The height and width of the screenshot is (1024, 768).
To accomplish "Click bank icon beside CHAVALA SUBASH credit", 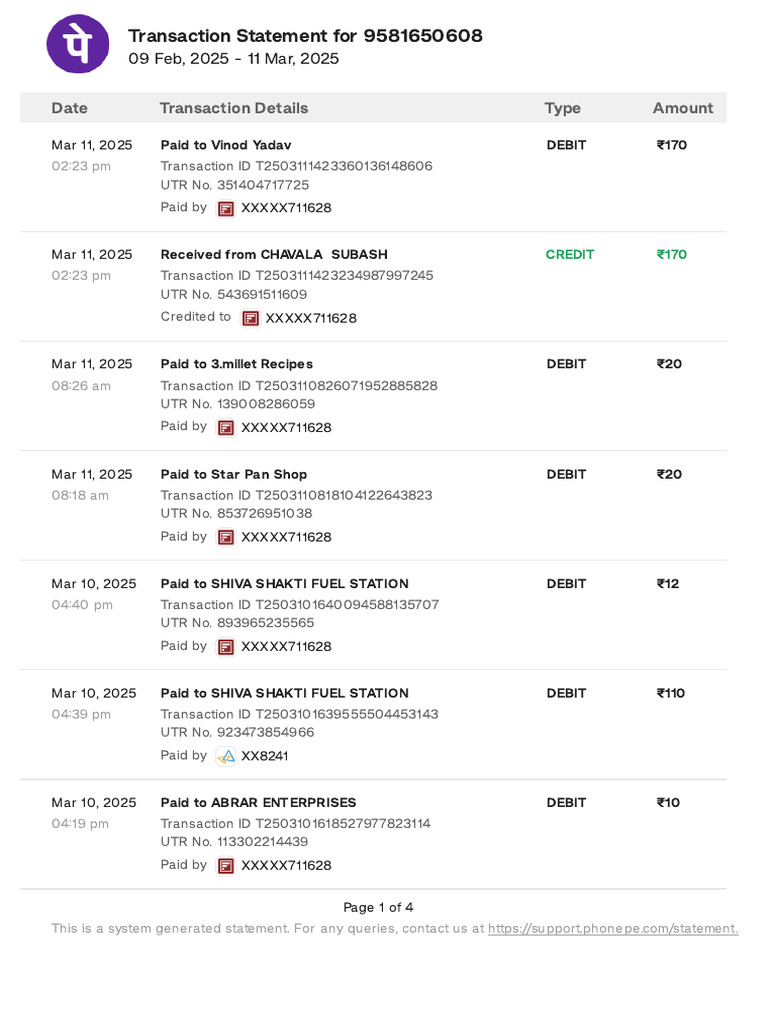I will coord(250,318).
